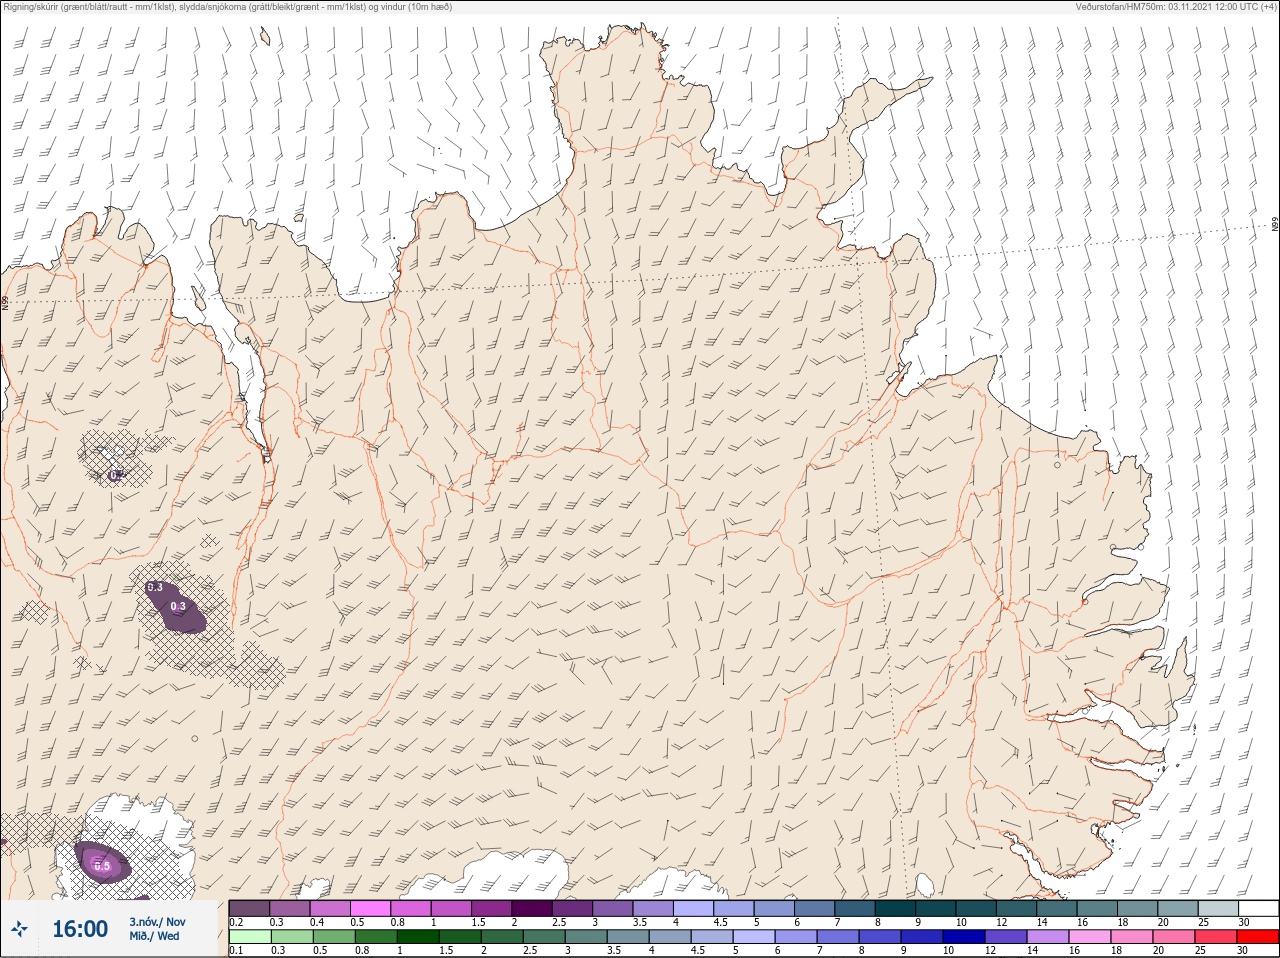Click the 'Mið./ Wed' weekday text
1280x958 pixels.
click(x=154, y=936)
